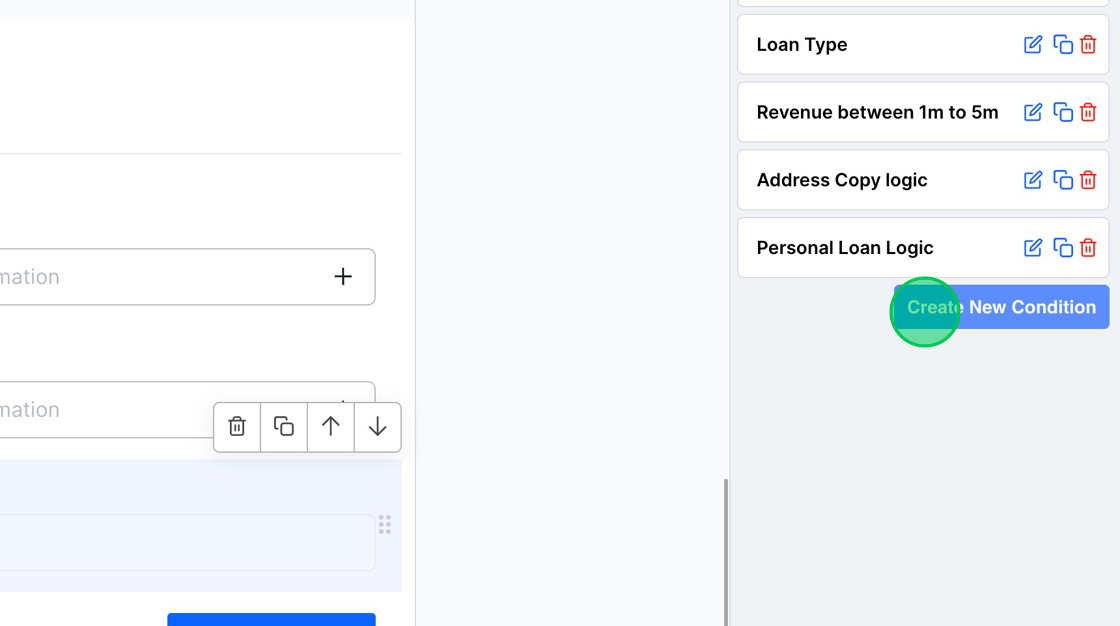Screen dimensions: 1120x626
Task: Delete the Personal Loan Logic condition
Action: (1088, 248)
